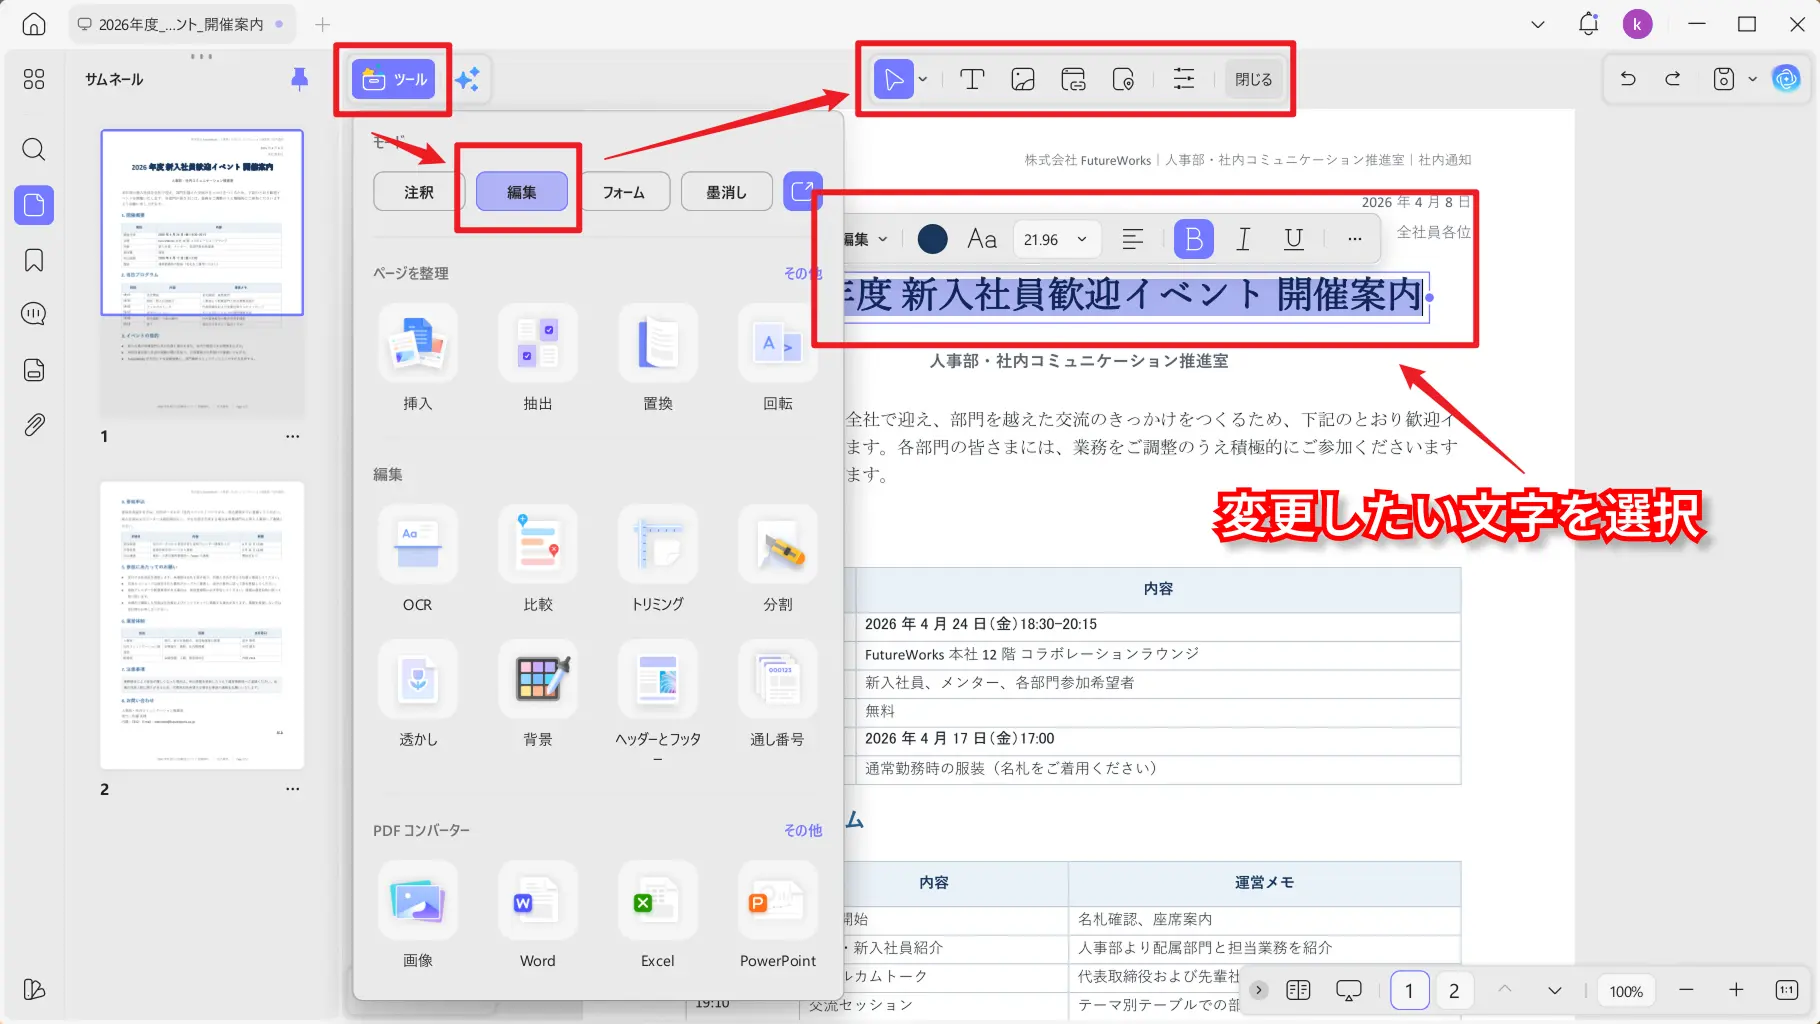Open the Crop (トリミング) tool
The height and width of the screenshot is (1024, 1820).
pyautogui.click(x=658, y=560)
